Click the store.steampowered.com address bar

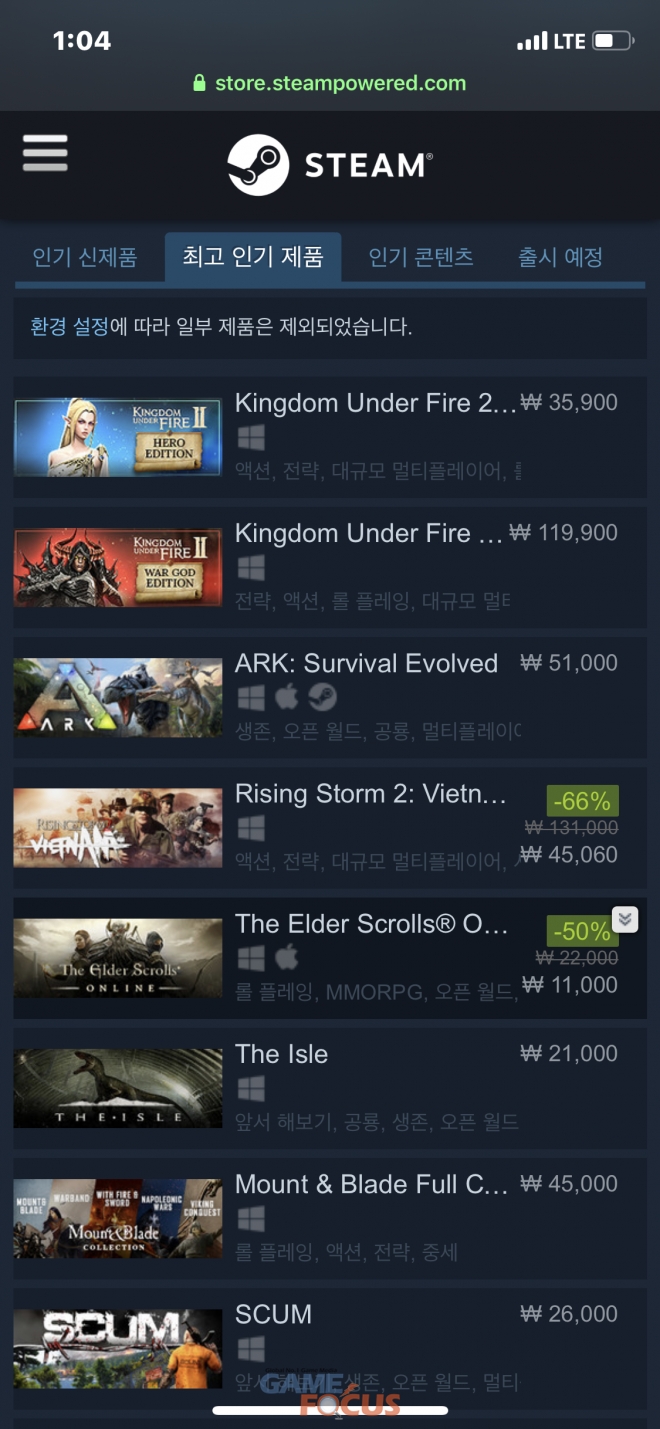coord(330,83)
